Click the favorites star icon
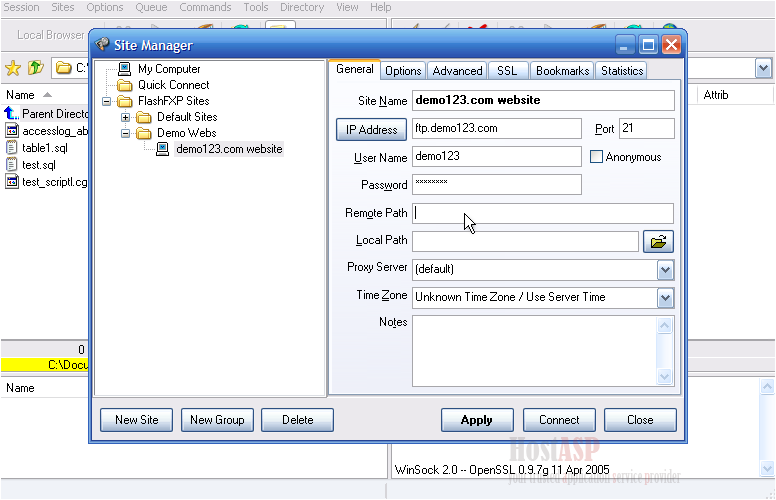Screen dimensions: 776x500 point(13,68)
